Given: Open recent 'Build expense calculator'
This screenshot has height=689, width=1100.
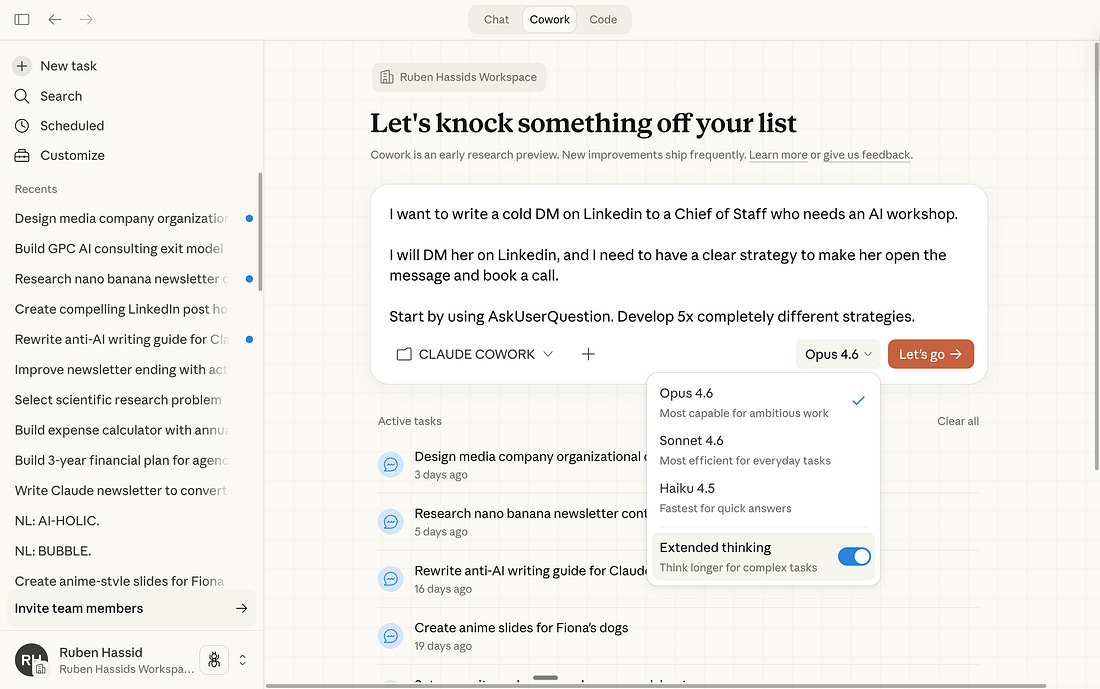Looking at the screenshot, I should tap(122, 430).
